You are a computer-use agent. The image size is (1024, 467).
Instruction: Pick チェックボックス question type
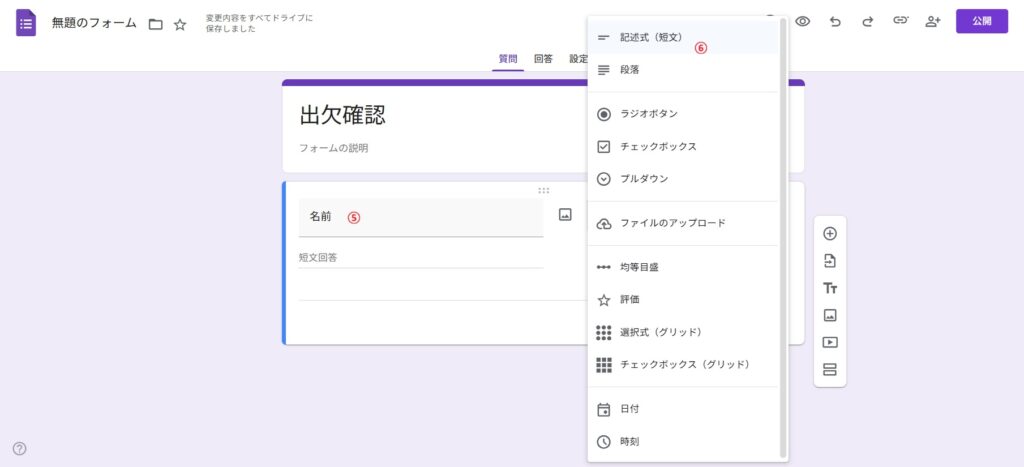[658, 147]
